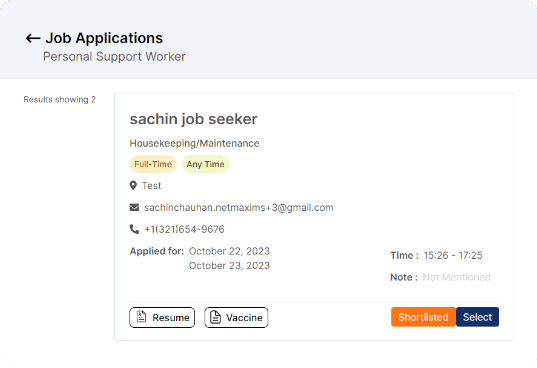Viewport: 537px width, 368px height.
Task: Click the Results showing 2 text
Action: click(60, 100)
